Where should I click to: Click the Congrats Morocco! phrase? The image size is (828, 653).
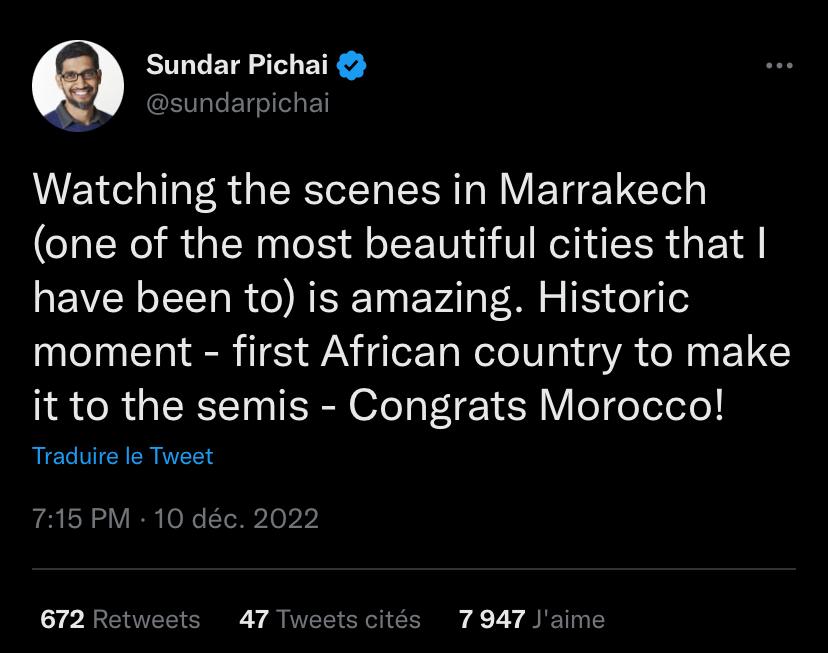point(536,405)
